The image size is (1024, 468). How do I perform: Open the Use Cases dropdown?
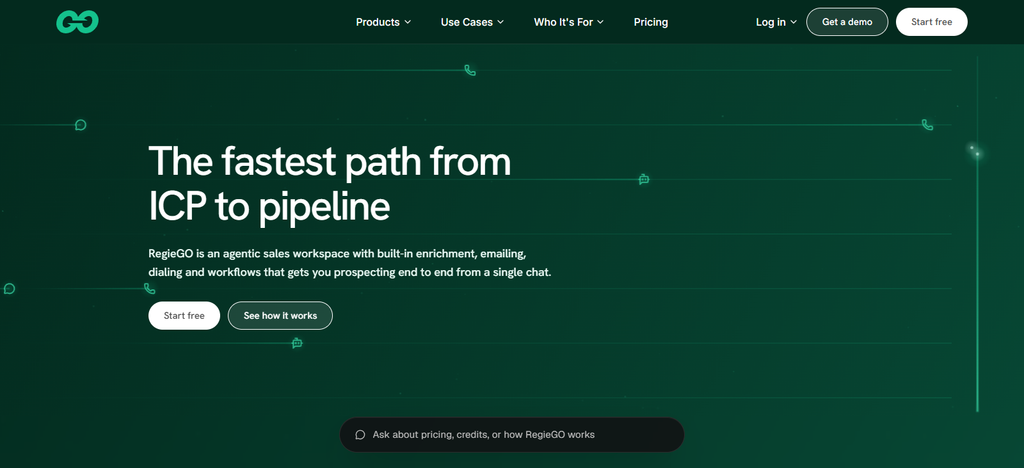[x=472, y=22]
